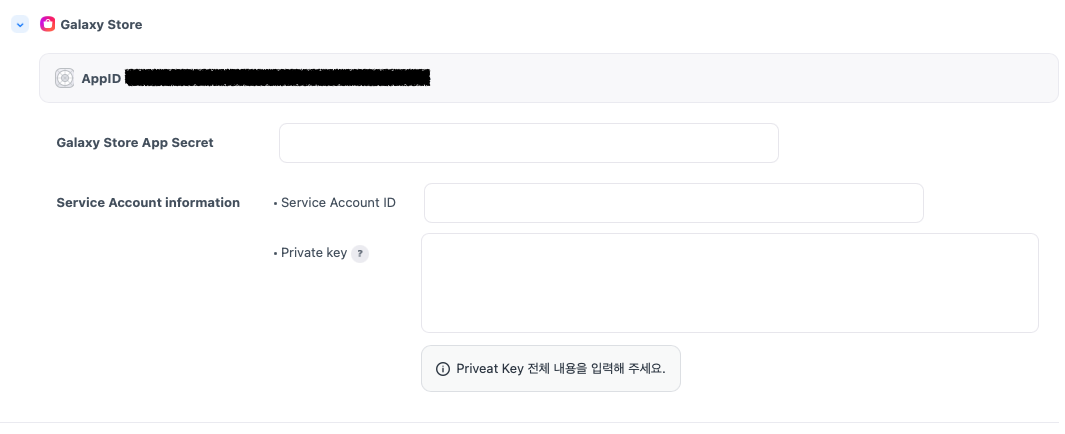Click empty area of the AppID bar

[740, 78]
